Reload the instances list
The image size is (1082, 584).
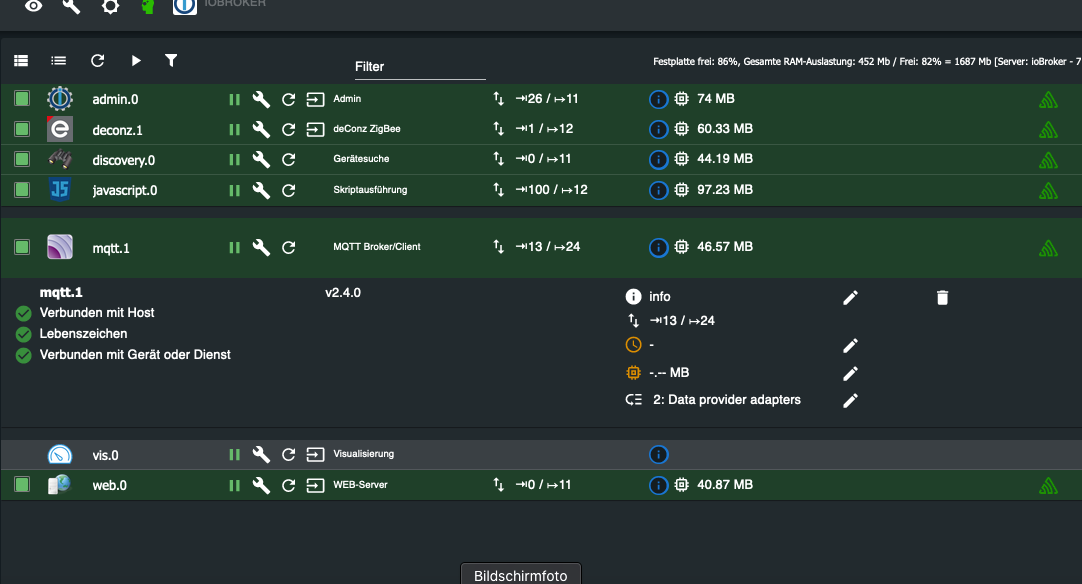tap(97, 61)
